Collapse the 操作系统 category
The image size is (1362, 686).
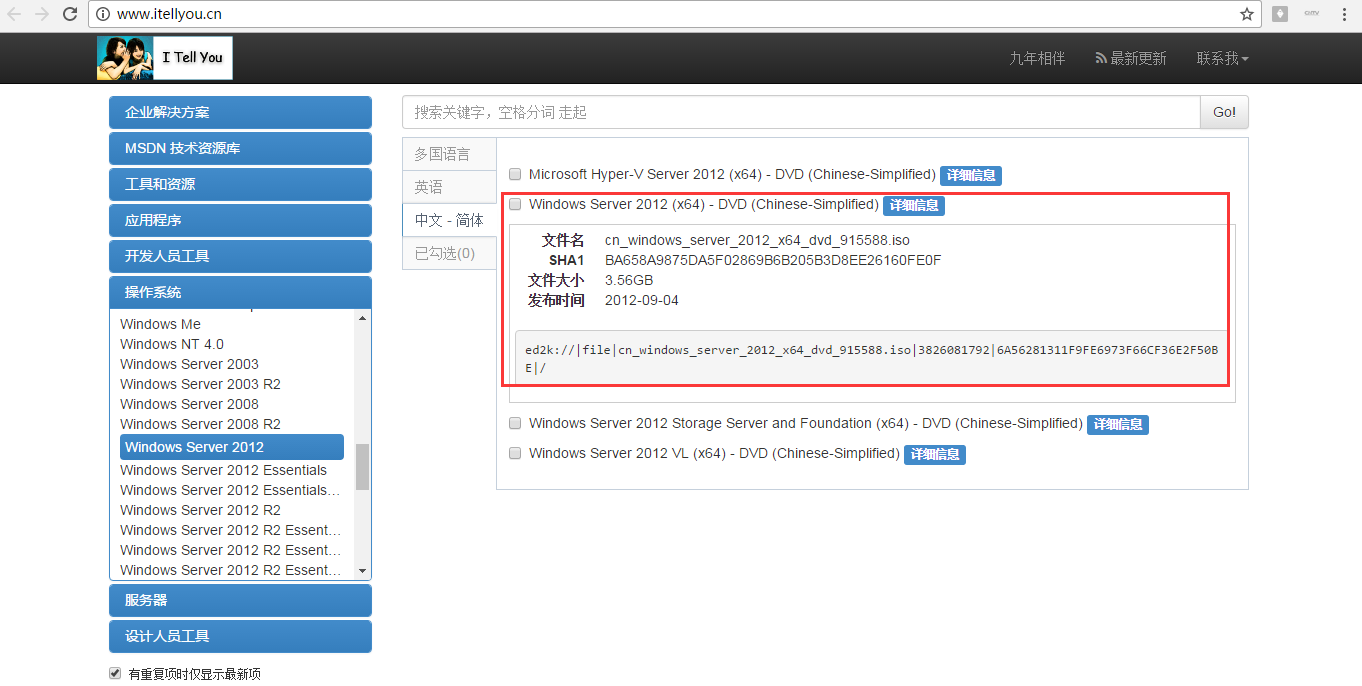240,292
